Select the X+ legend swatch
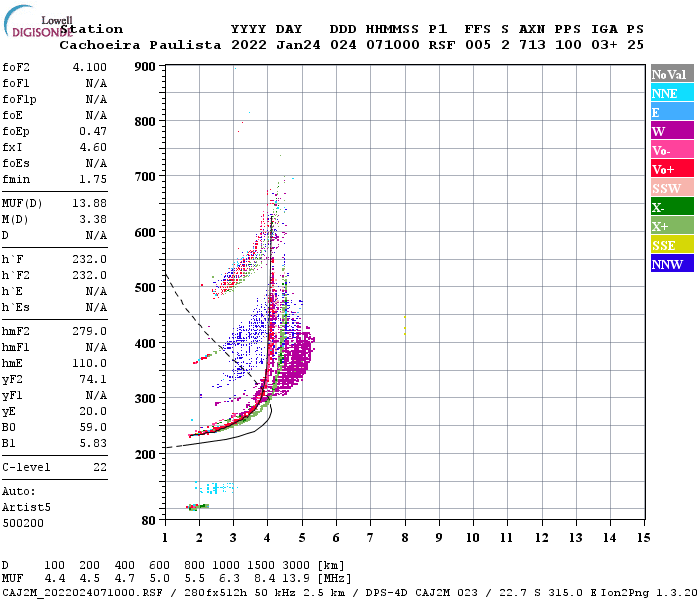 point(672,225)
